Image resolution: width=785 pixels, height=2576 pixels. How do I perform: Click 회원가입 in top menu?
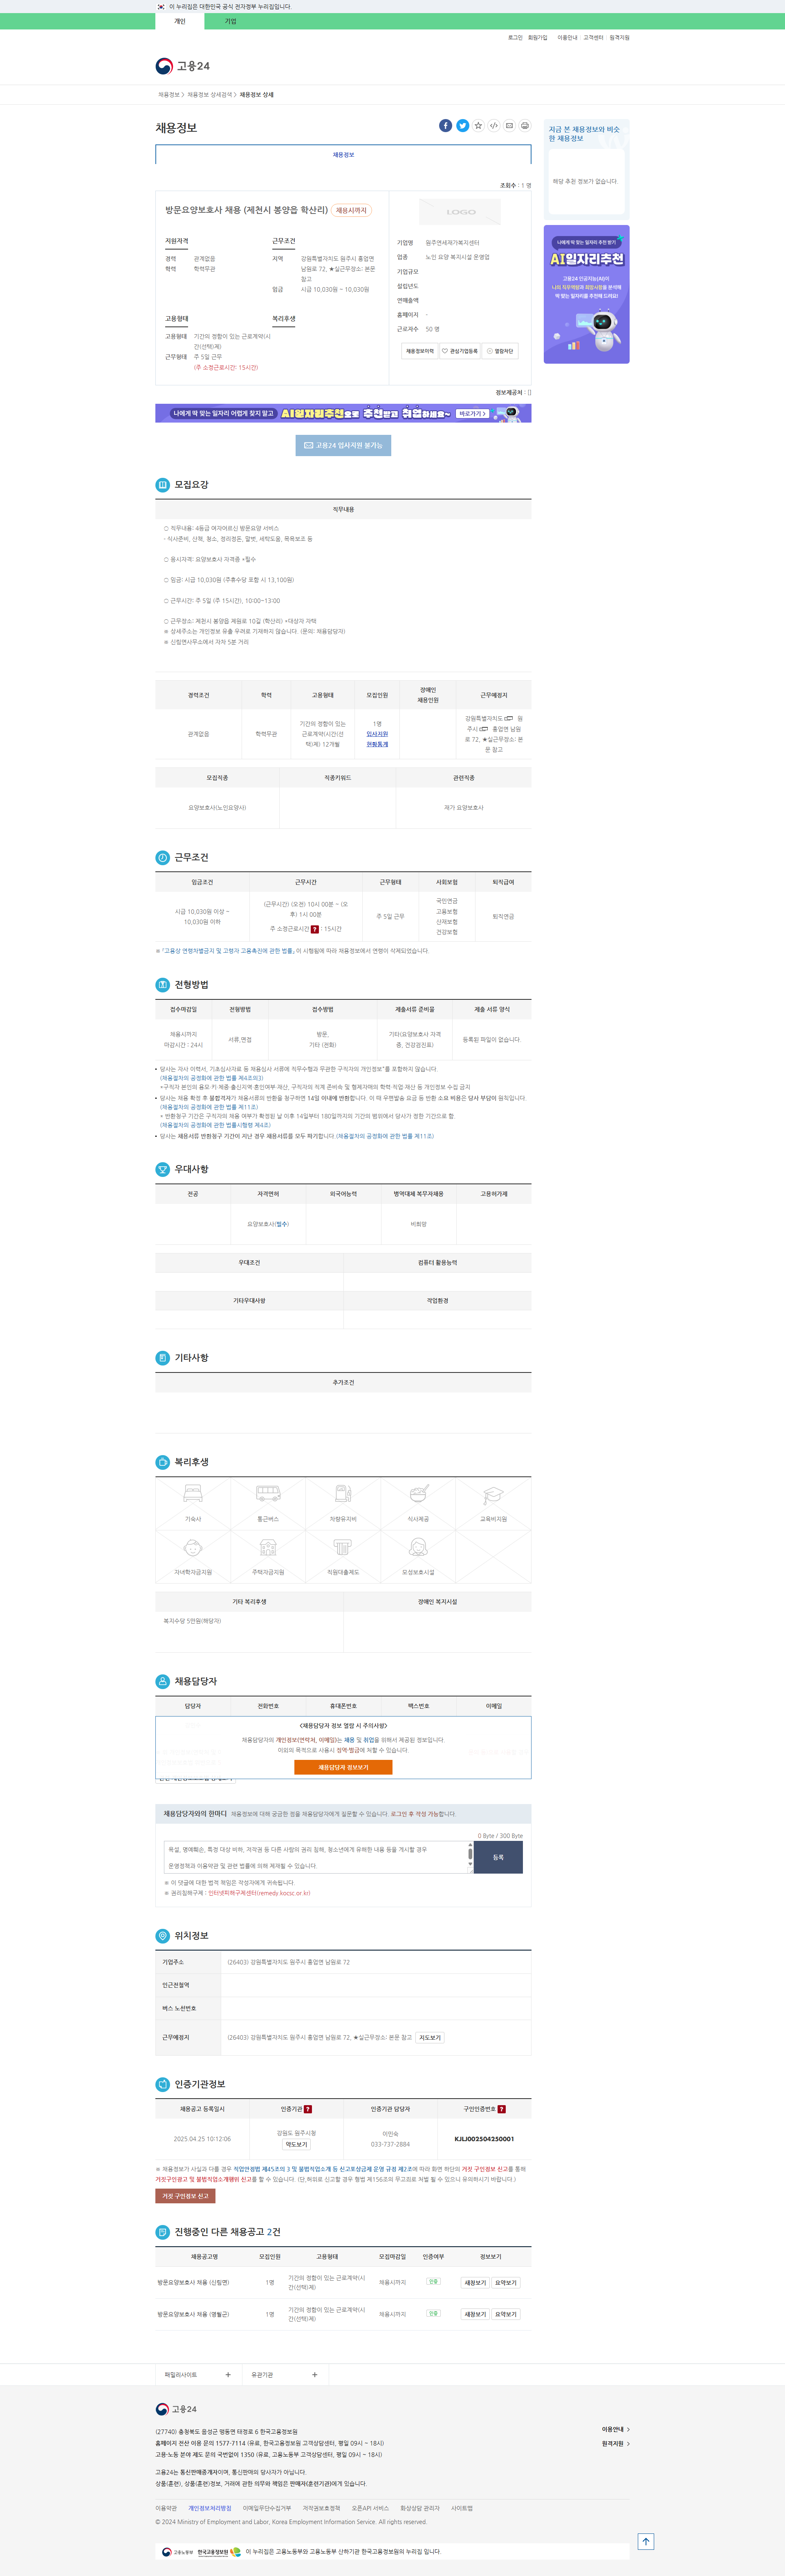pyautogui.click(x=538, y=38)
